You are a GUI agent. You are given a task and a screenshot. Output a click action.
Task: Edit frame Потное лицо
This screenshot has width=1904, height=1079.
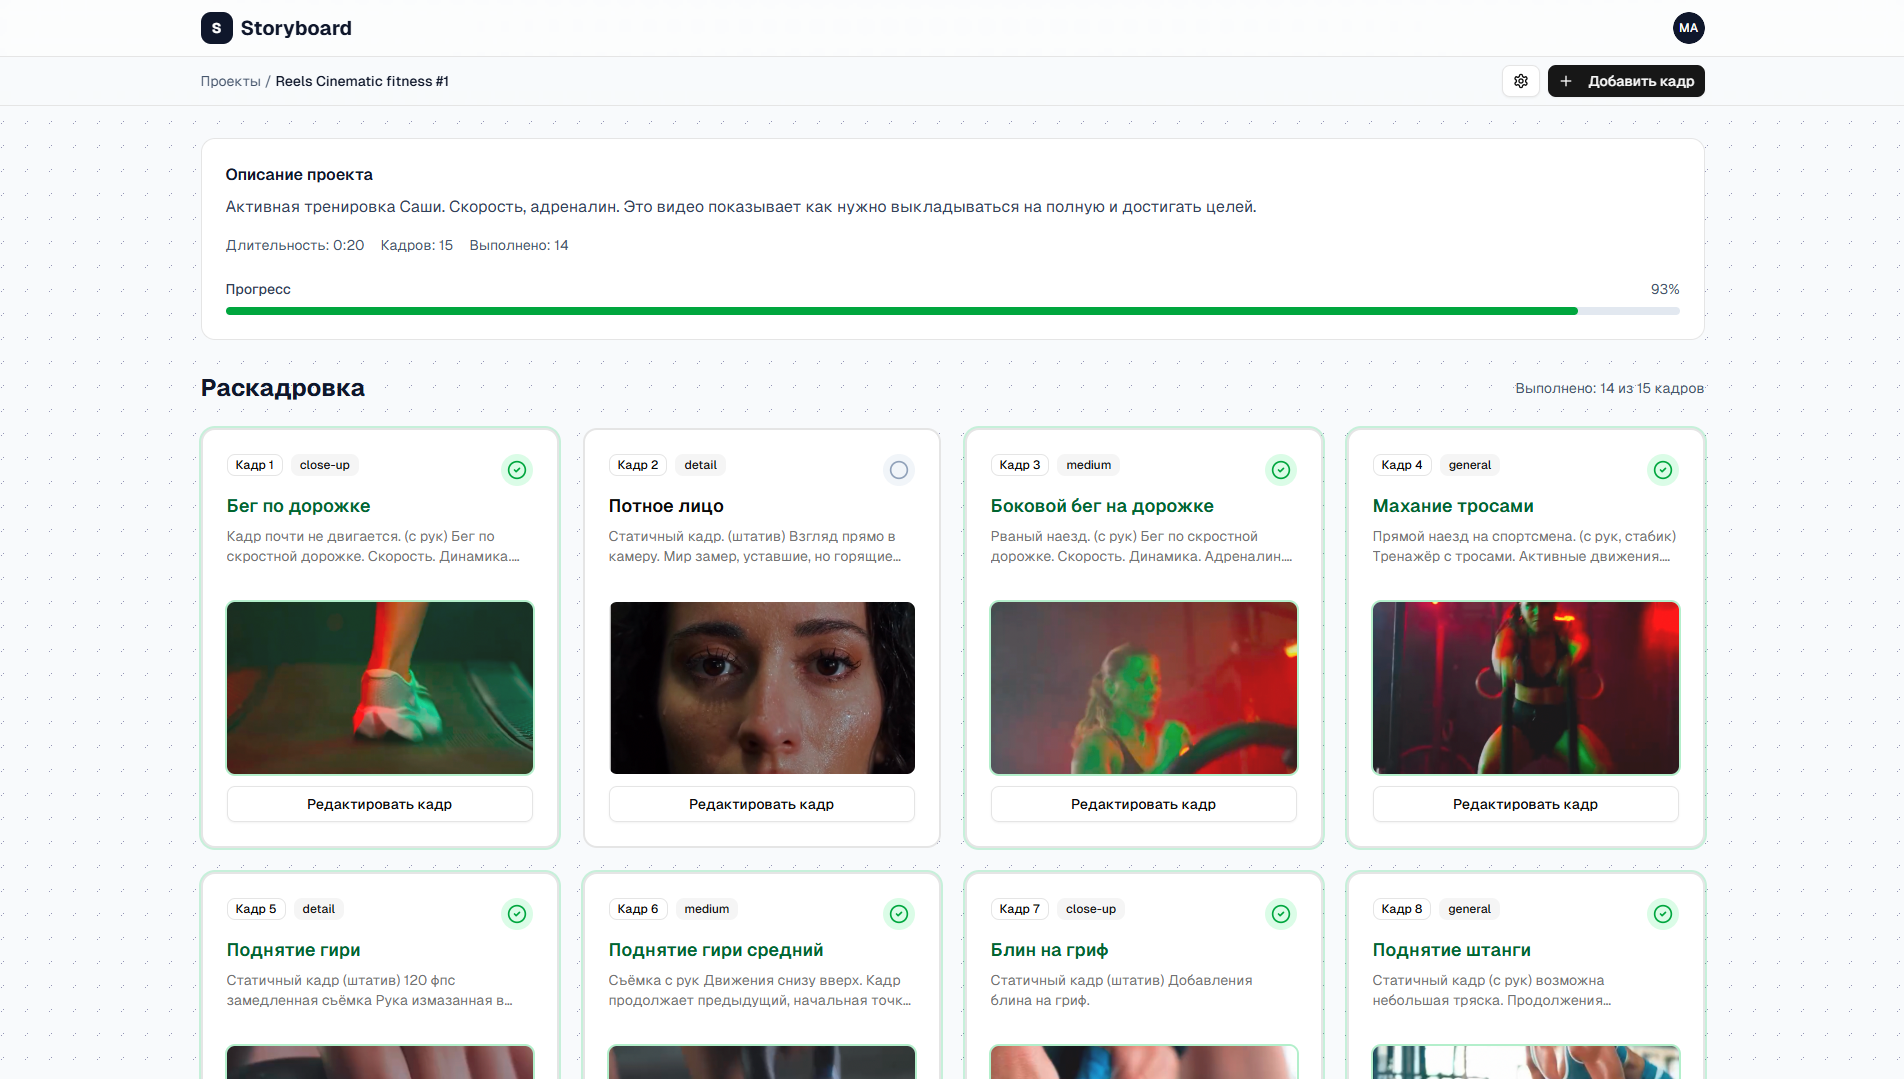pos(762,804)
